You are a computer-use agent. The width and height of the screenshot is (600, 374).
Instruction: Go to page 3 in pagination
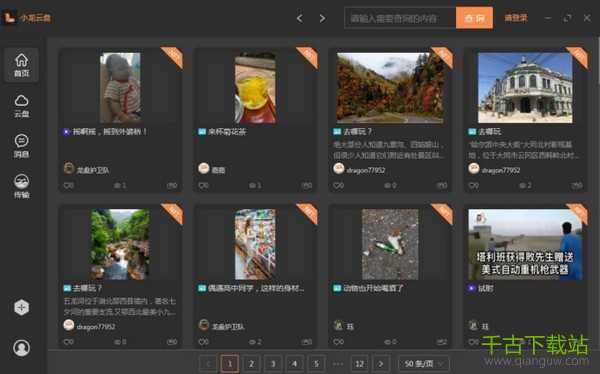273,363
